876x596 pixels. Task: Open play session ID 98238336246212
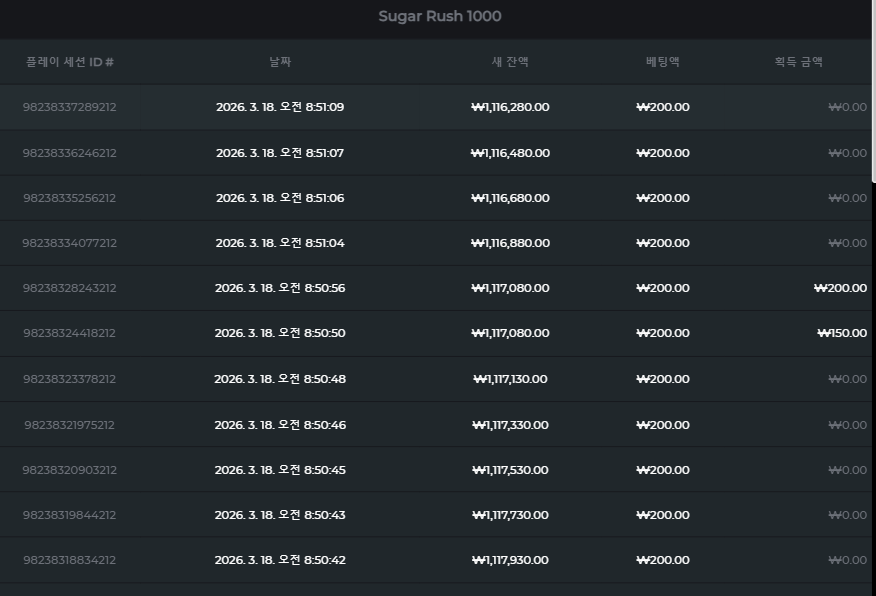coord(69,152)
